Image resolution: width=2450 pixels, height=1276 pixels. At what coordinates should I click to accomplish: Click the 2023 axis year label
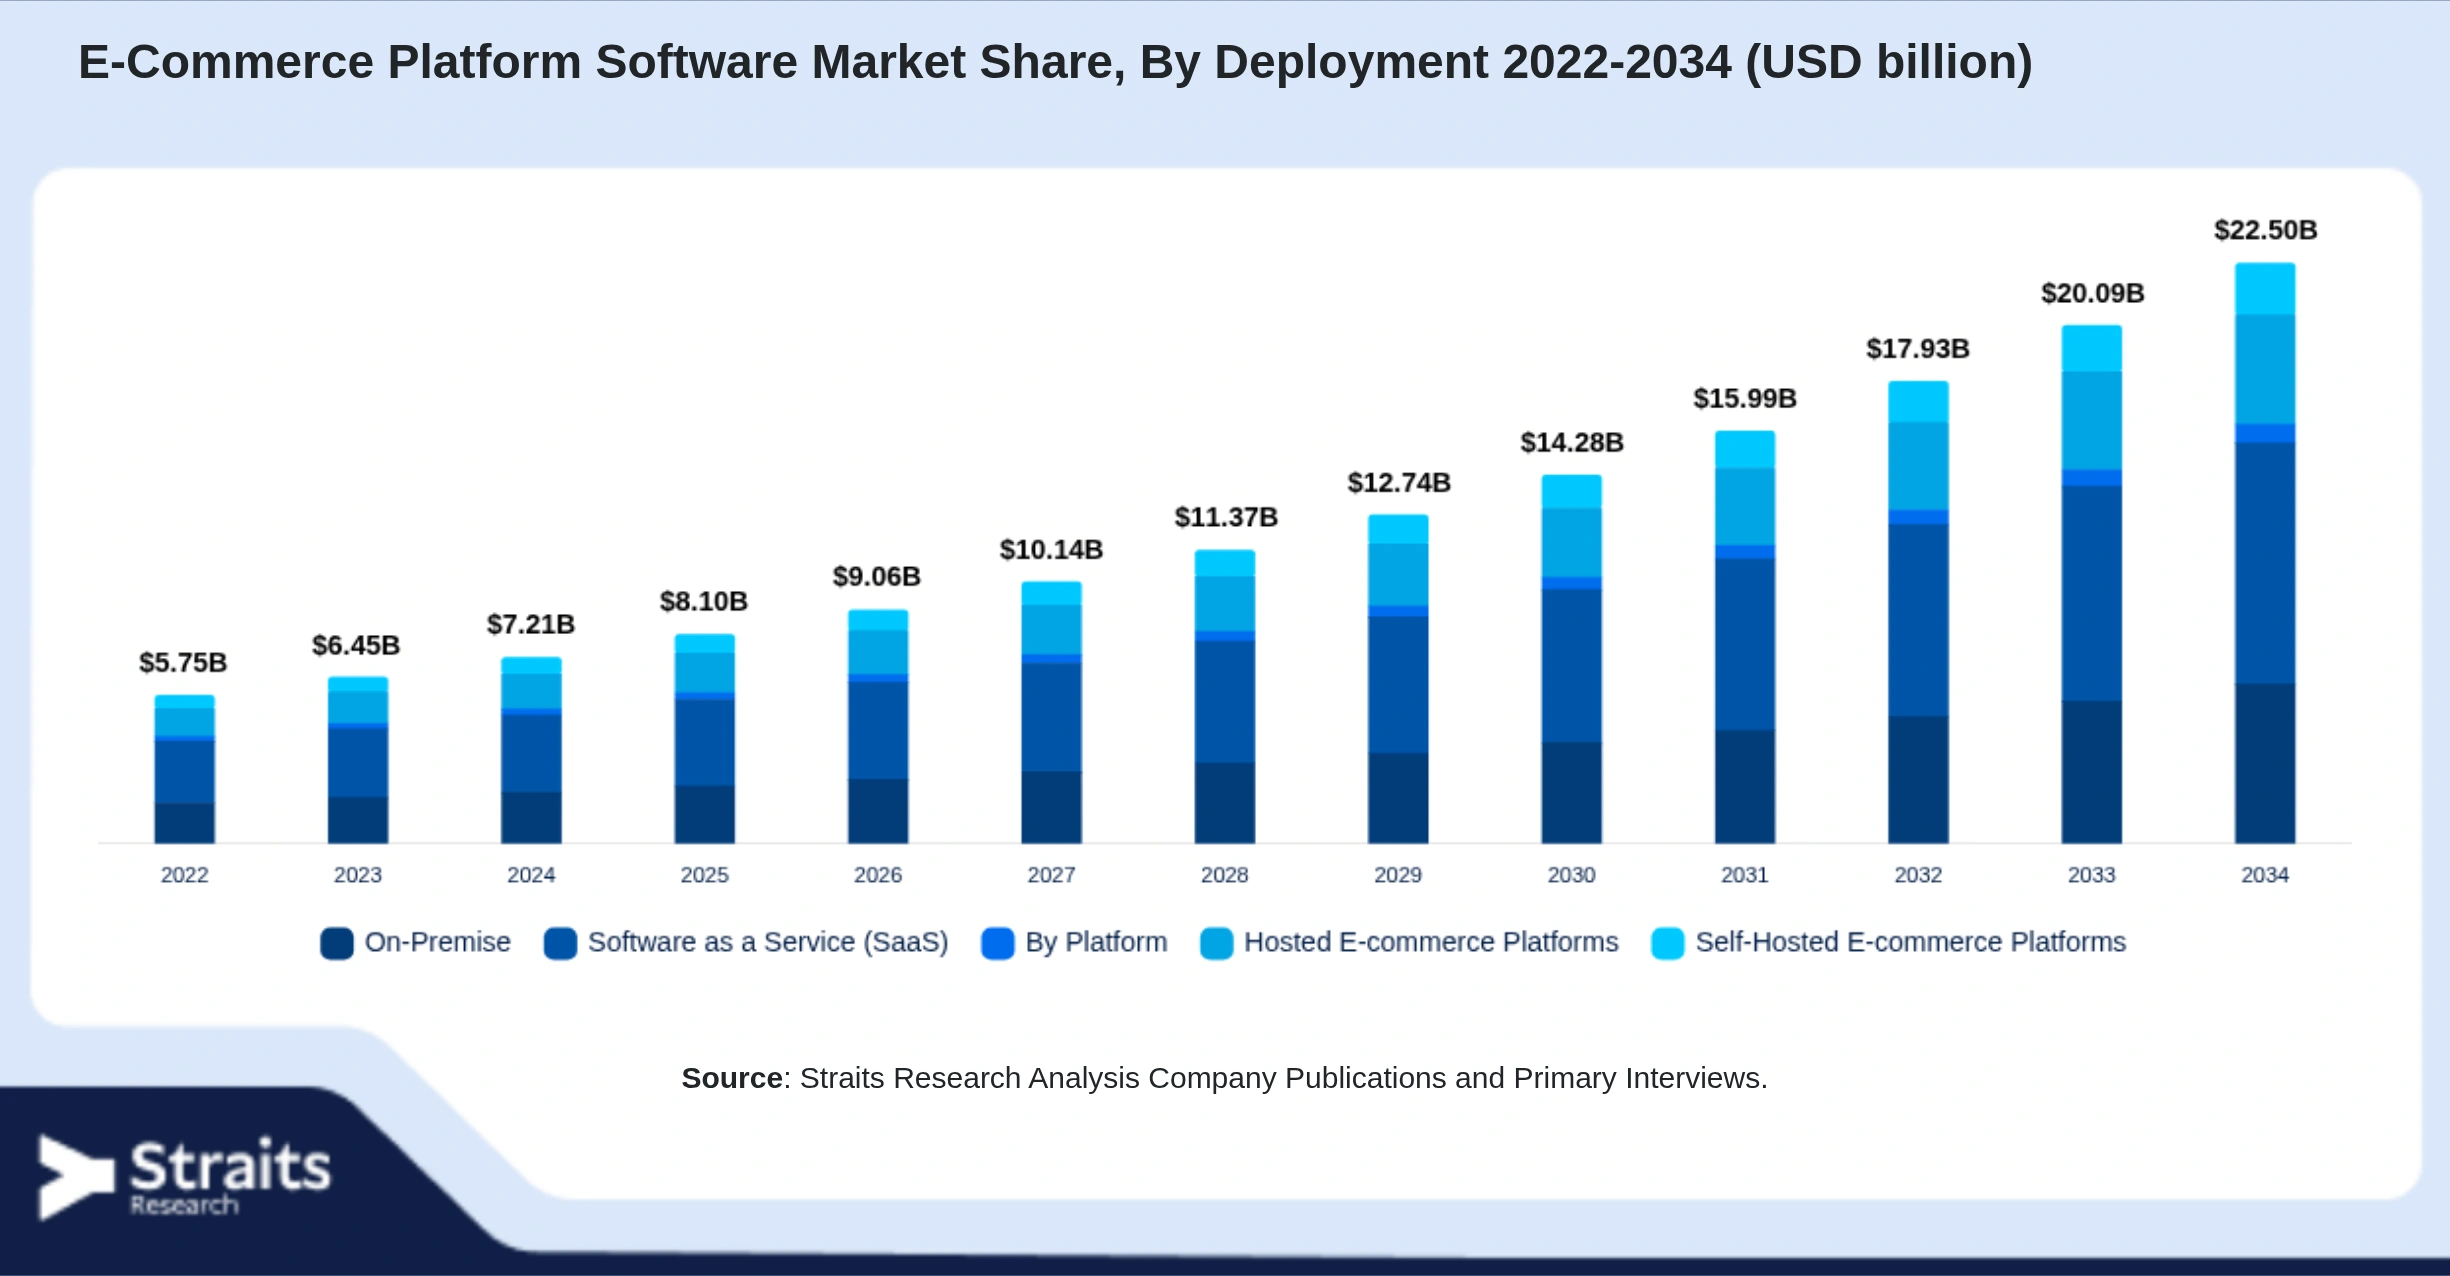click(x=358, y=875)
